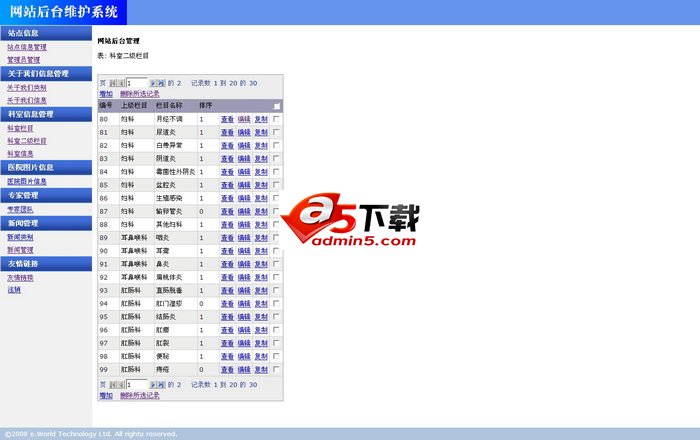Go to next page using bottom pager icon
Image resolution: width=700 pixels, height=440 pixels.
click(x=153, y=385)
